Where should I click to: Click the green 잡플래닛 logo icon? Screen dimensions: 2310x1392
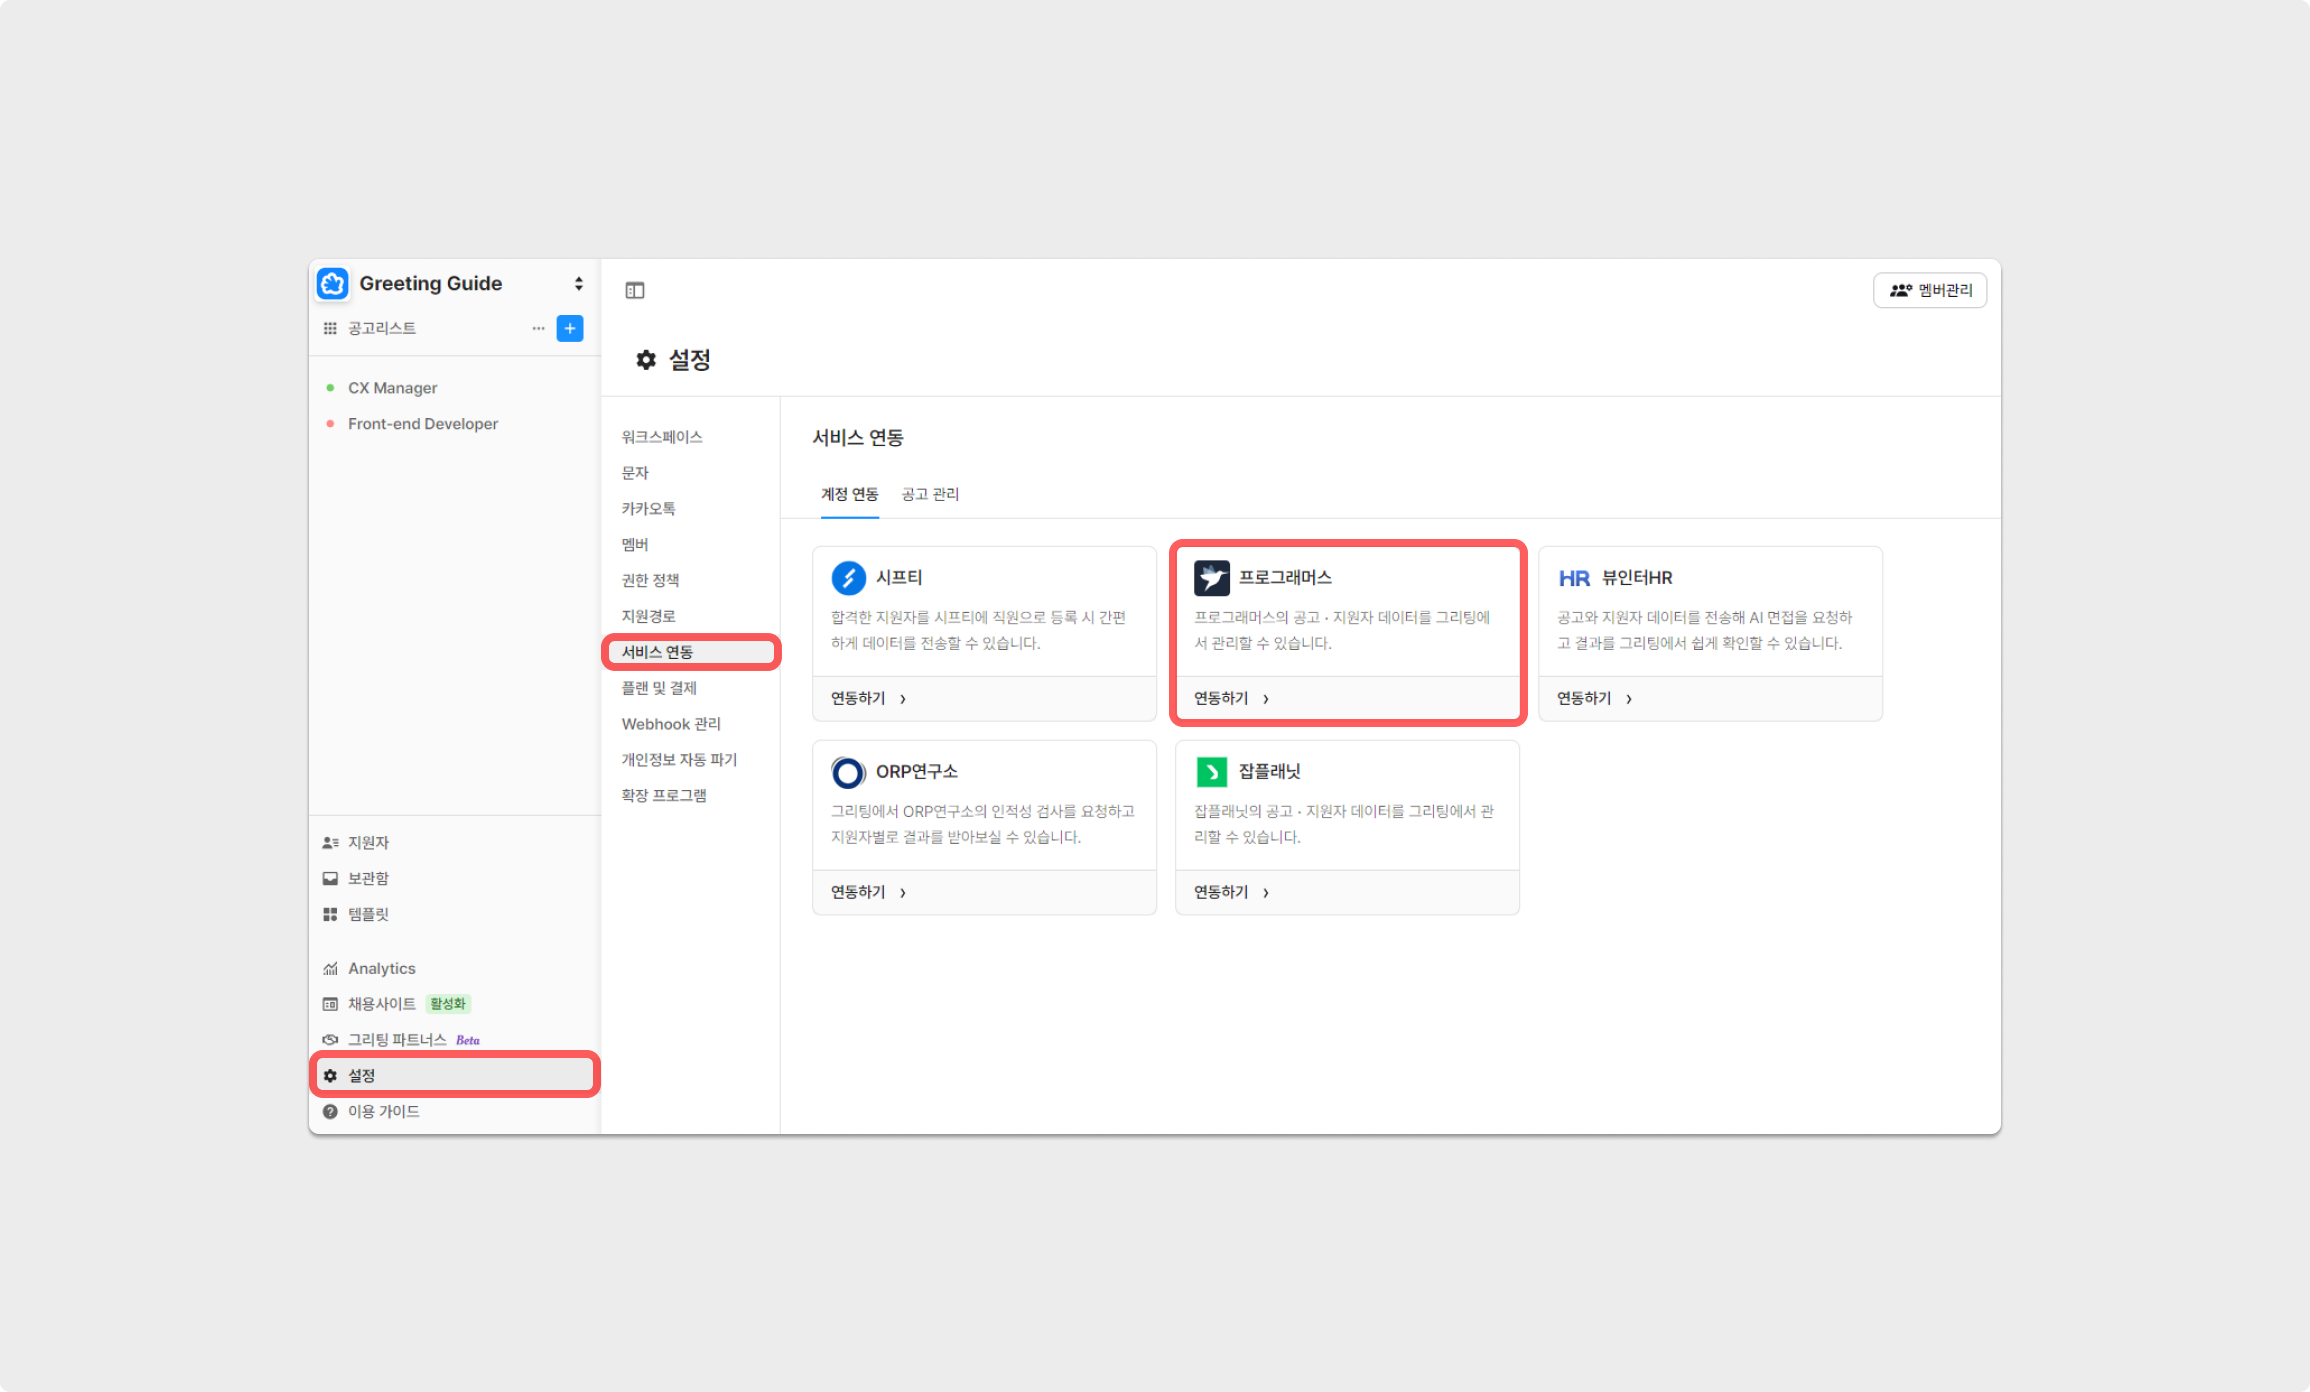1211,771
